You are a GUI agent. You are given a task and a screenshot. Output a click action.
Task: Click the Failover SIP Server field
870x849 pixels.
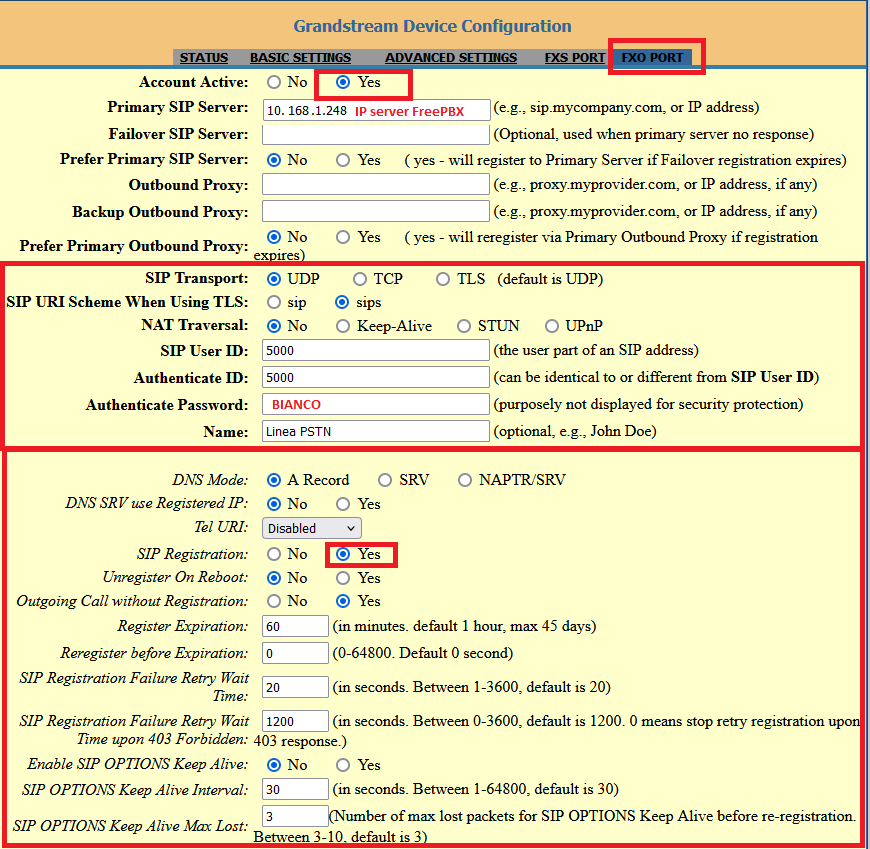376,134
